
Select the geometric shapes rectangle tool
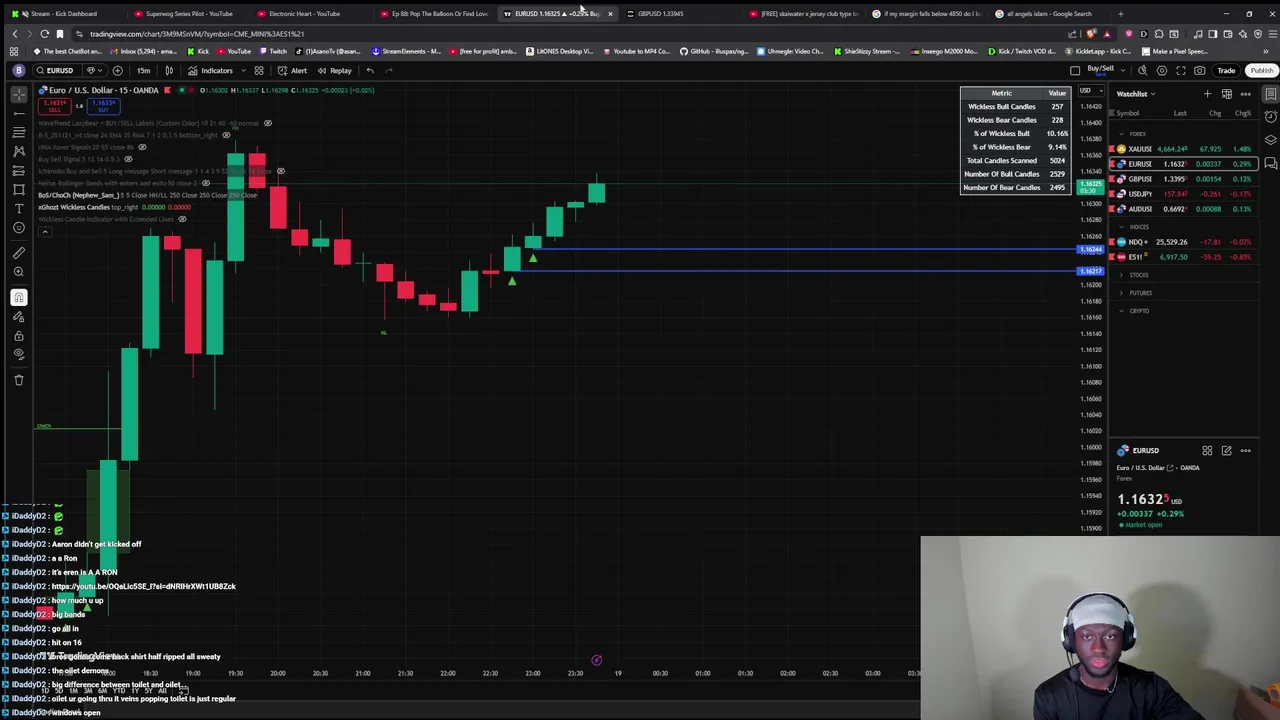coord(19,189)
